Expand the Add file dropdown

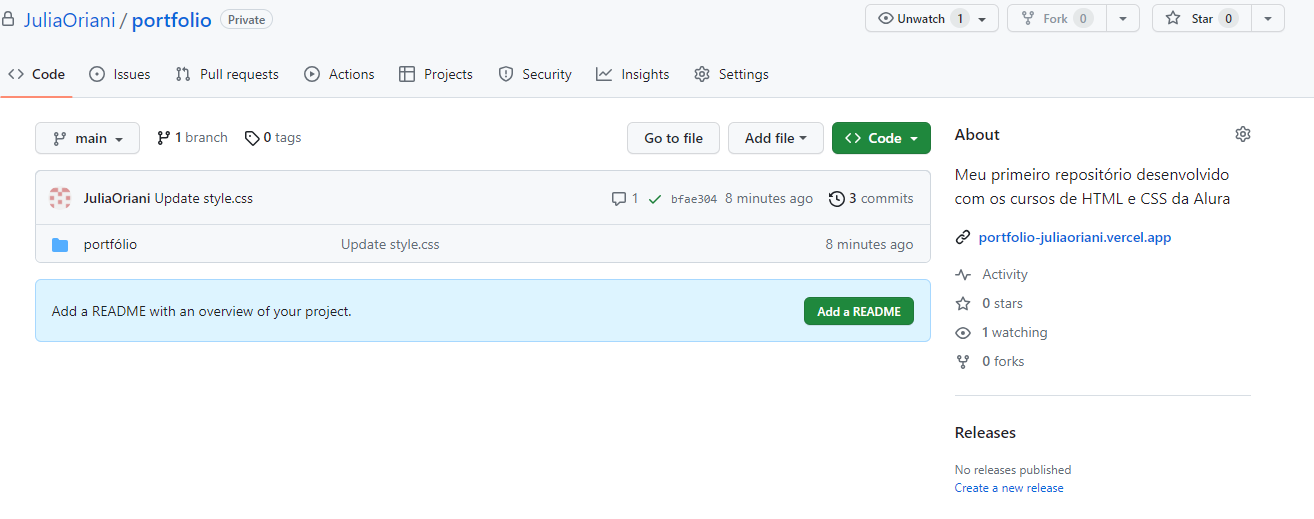coord(776,138)
